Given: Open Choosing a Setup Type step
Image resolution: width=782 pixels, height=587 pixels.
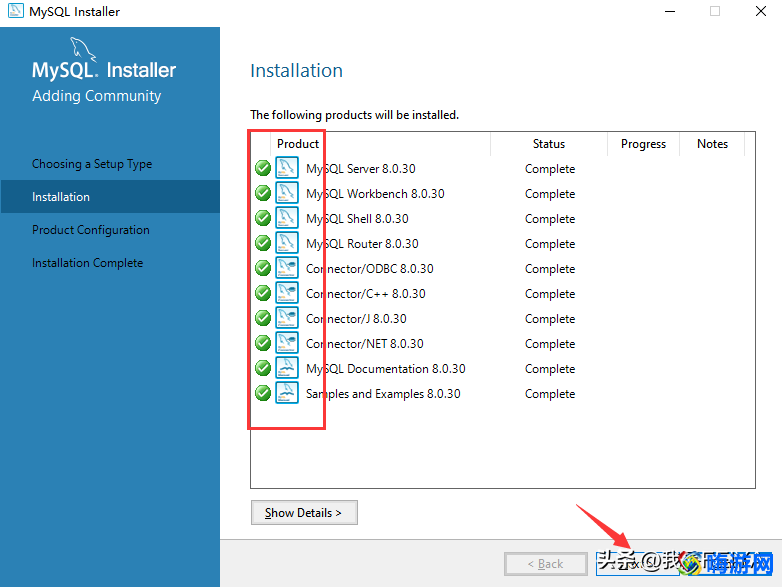Looking at the screenshot, I should [92, 164].
